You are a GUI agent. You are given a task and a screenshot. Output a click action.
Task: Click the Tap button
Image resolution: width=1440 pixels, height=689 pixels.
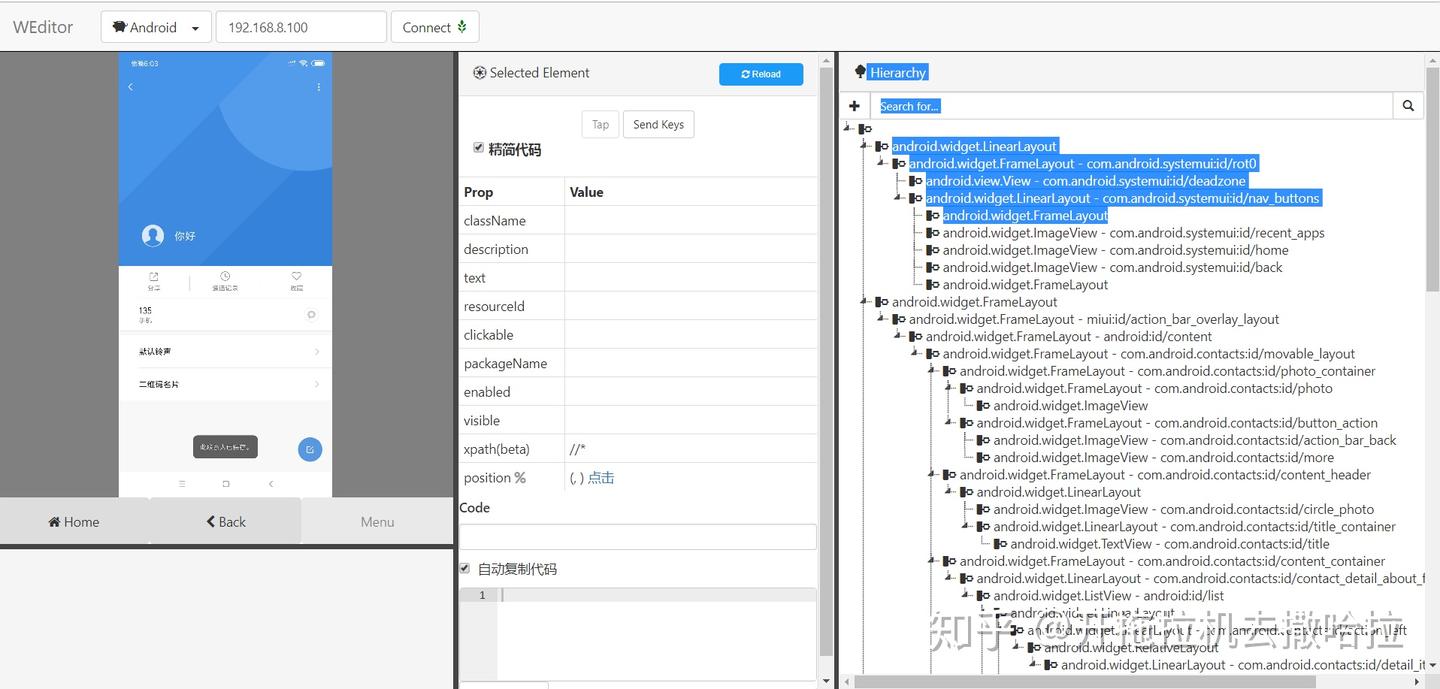pos(600,124)
